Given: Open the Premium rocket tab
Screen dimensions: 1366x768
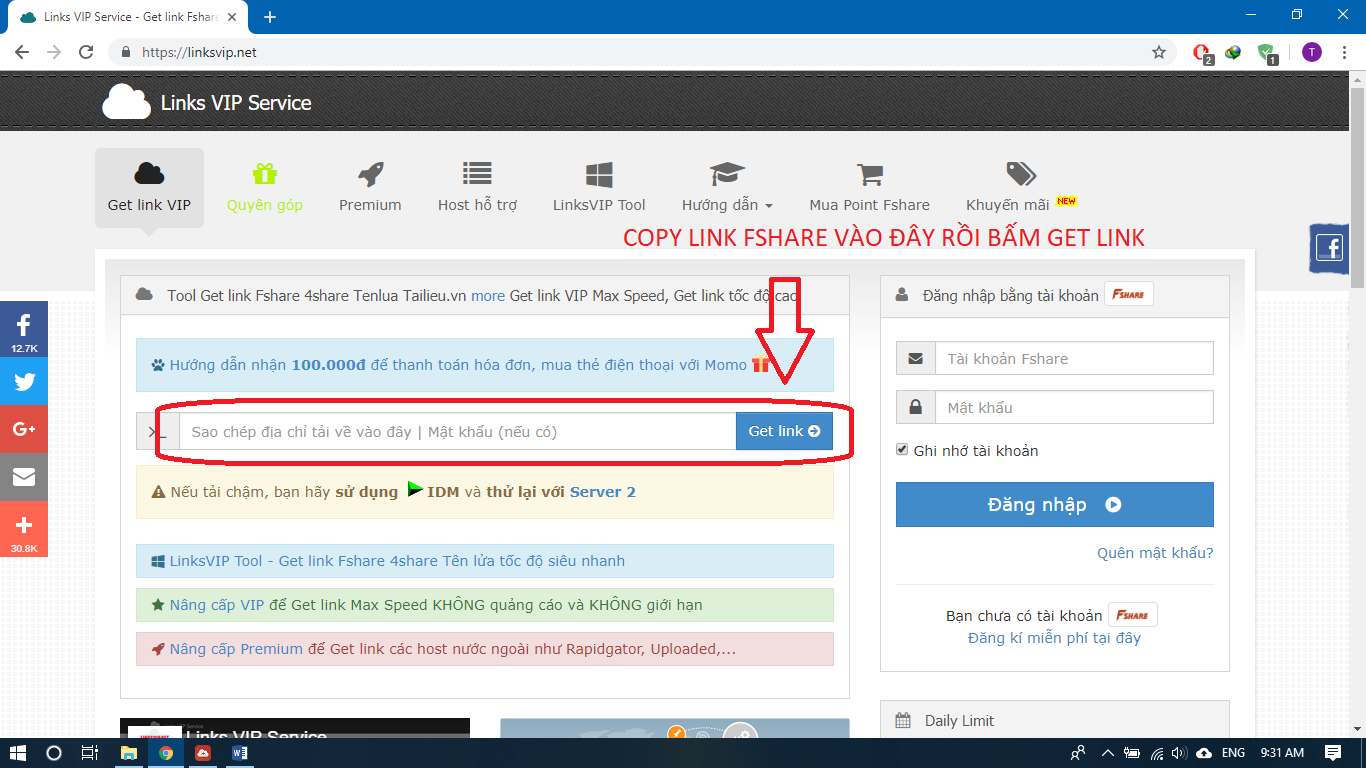Looking at the screenshot, I should [x=370, y=188].
